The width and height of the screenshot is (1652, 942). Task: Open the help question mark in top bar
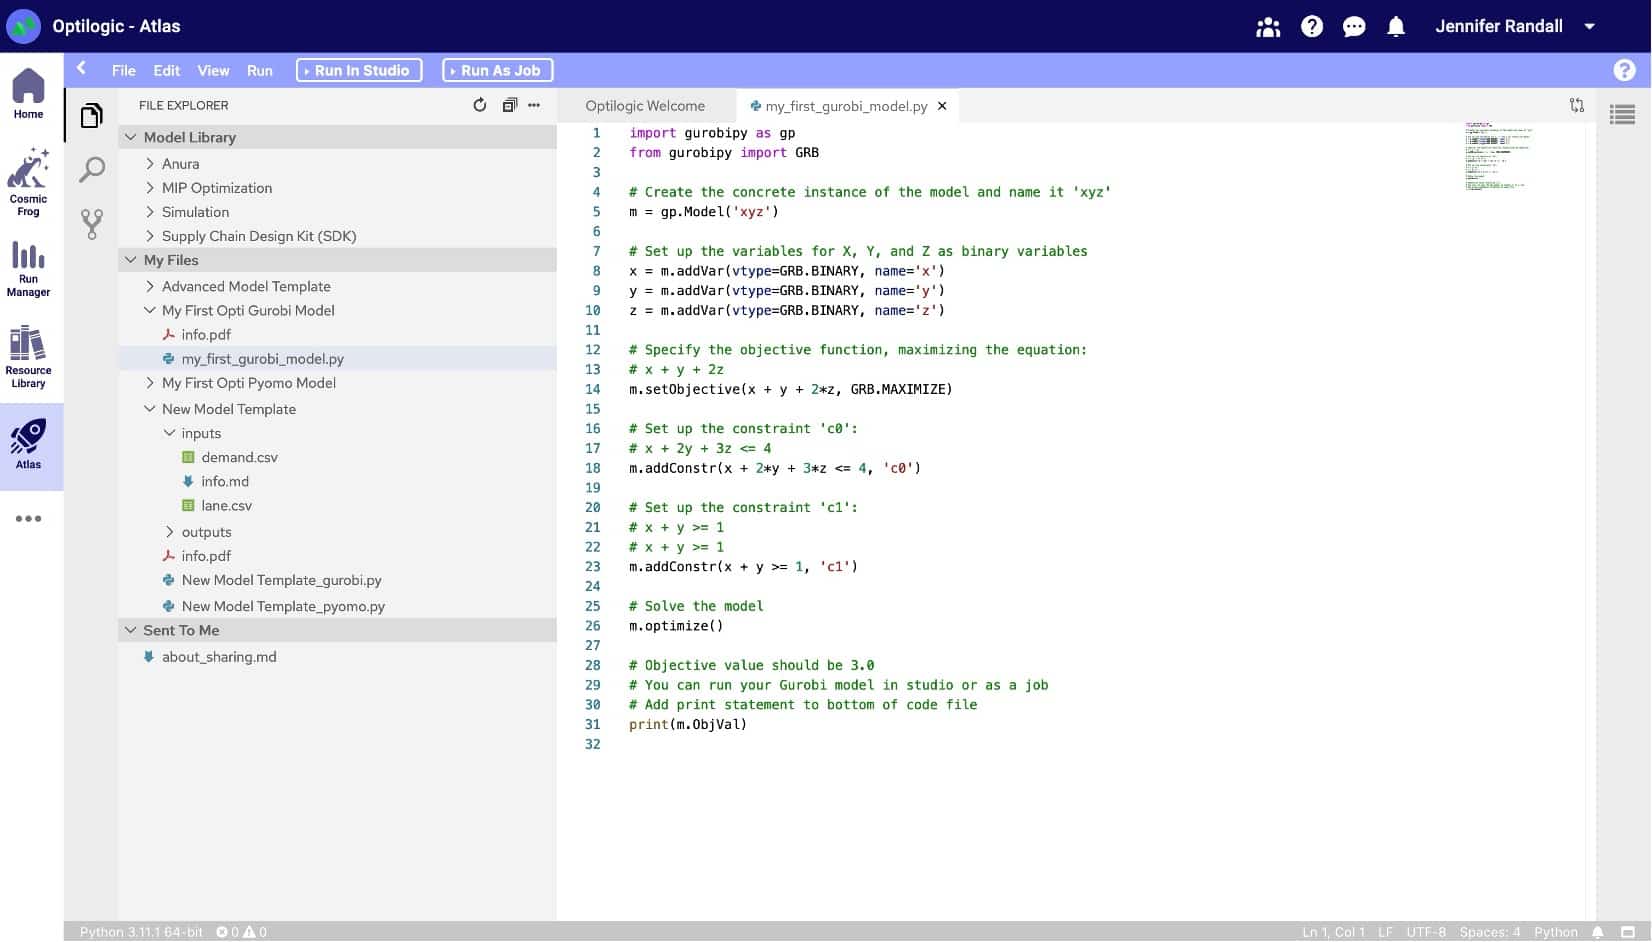(1311, 27)
